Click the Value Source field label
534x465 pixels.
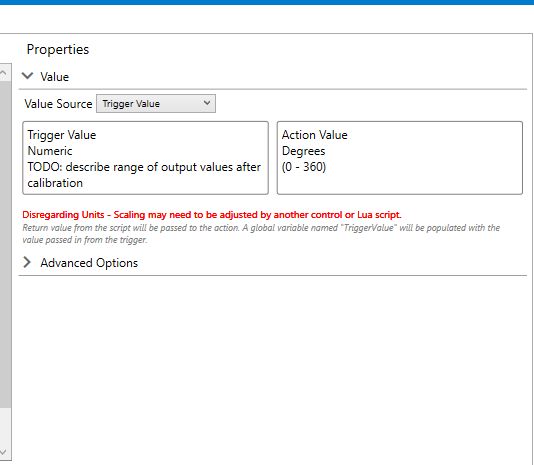[x=58, y=104]
